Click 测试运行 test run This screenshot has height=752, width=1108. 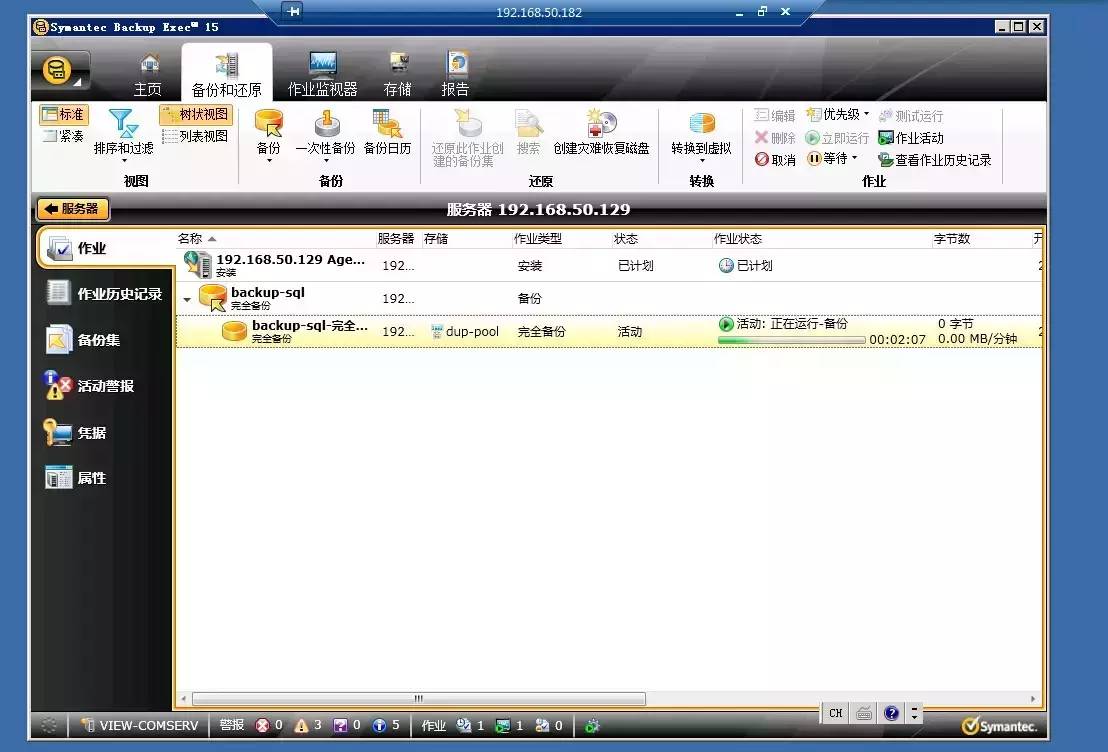coord(911,116)
